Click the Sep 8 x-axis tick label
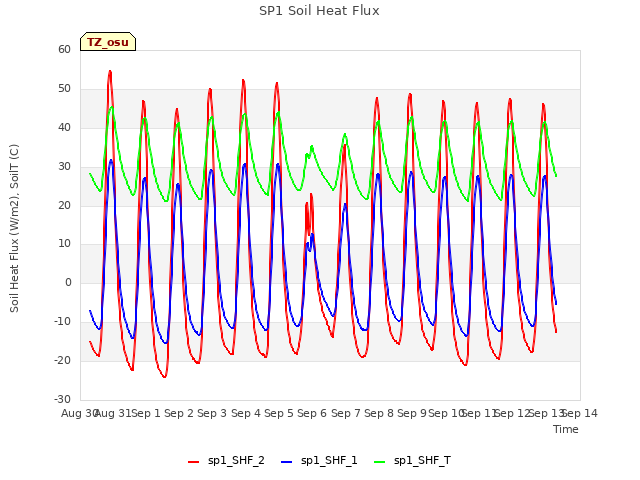 (x=379, y=413)
